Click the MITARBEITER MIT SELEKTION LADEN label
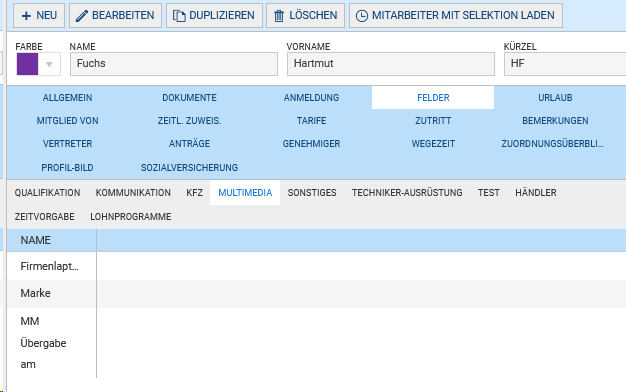 tap(463, 15)
